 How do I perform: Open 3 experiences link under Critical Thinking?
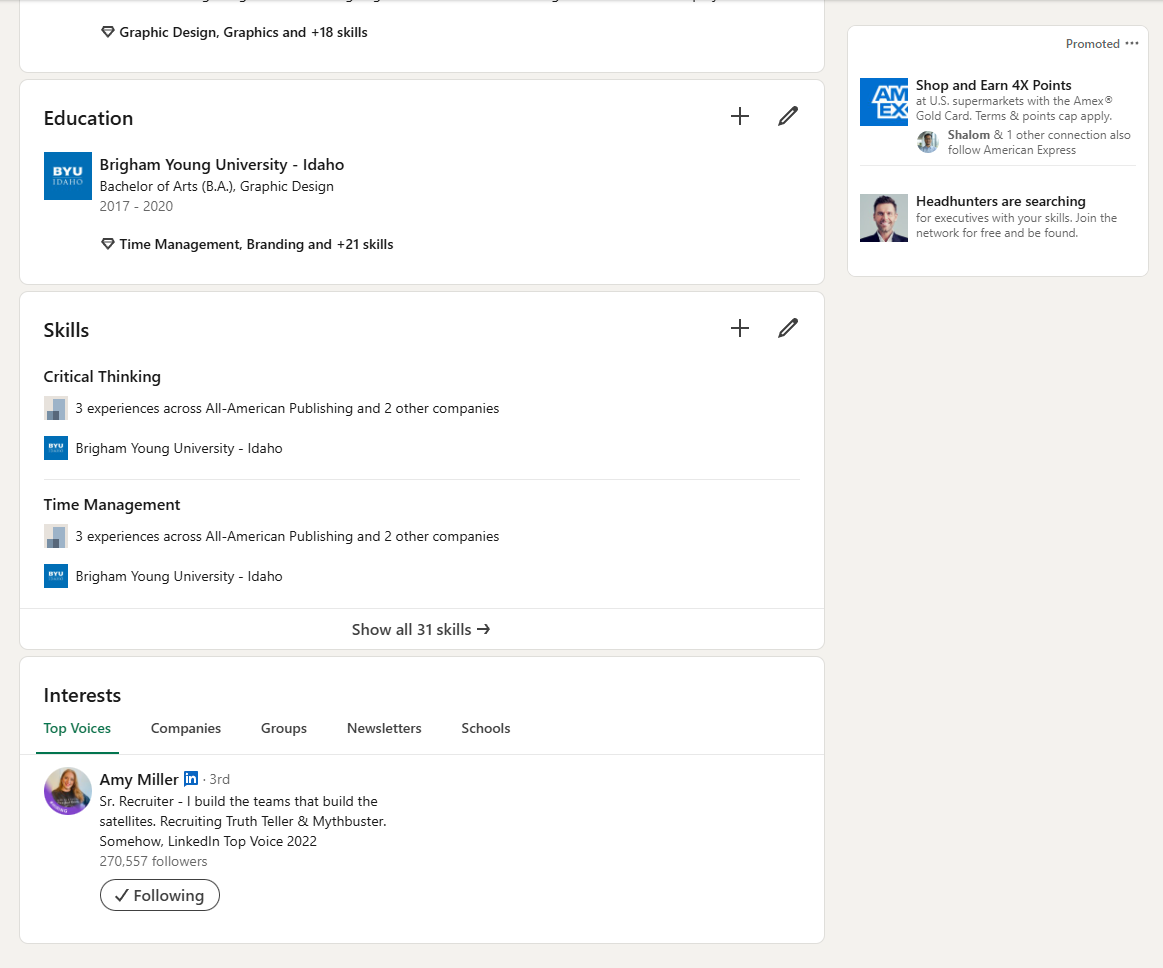287,409
